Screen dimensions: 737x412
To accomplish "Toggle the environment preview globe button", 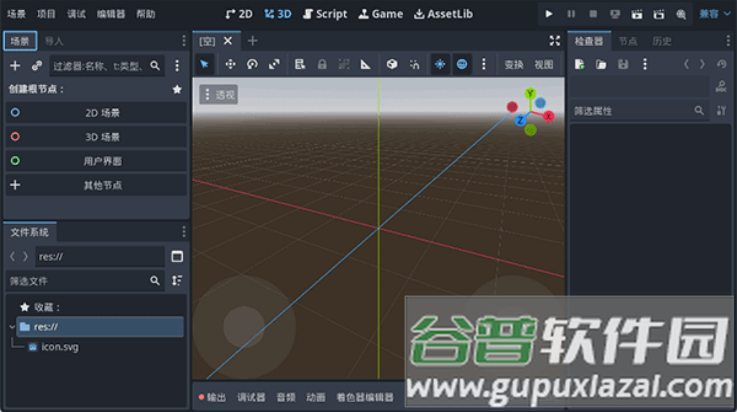I will (x=462, y=64).
